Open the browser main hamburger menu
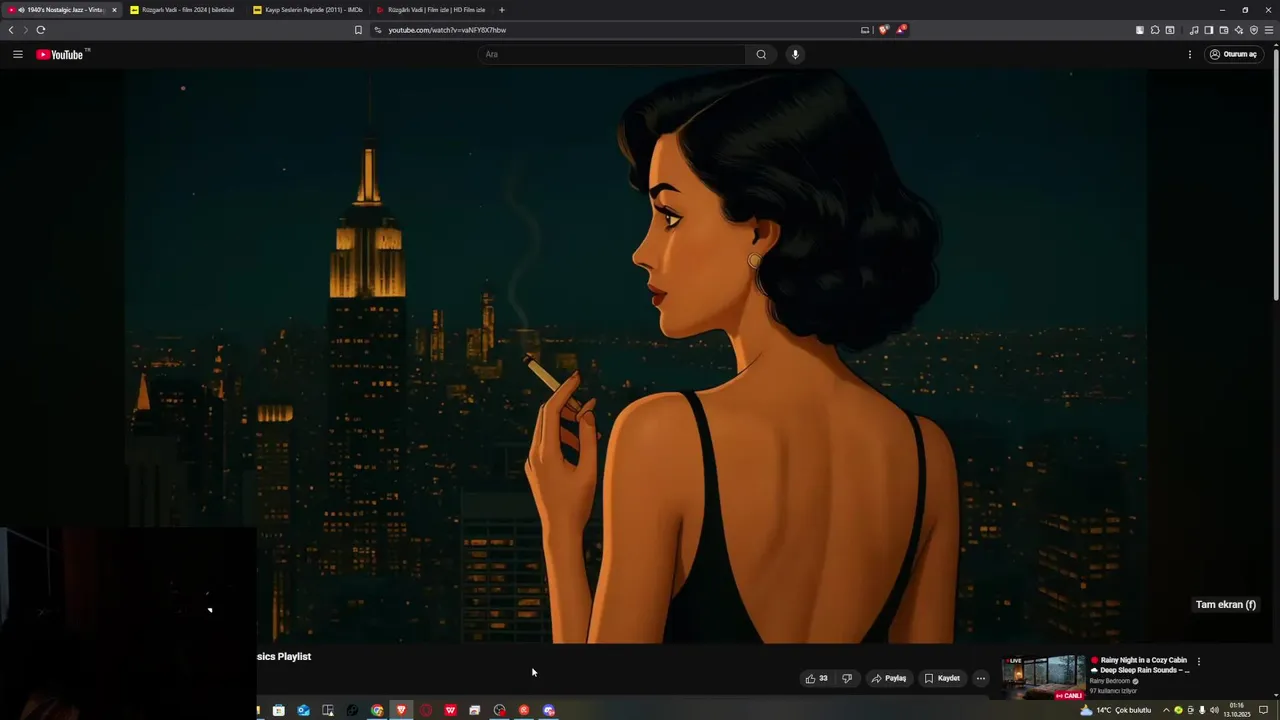1280x720 pixels. (1269, 30)
